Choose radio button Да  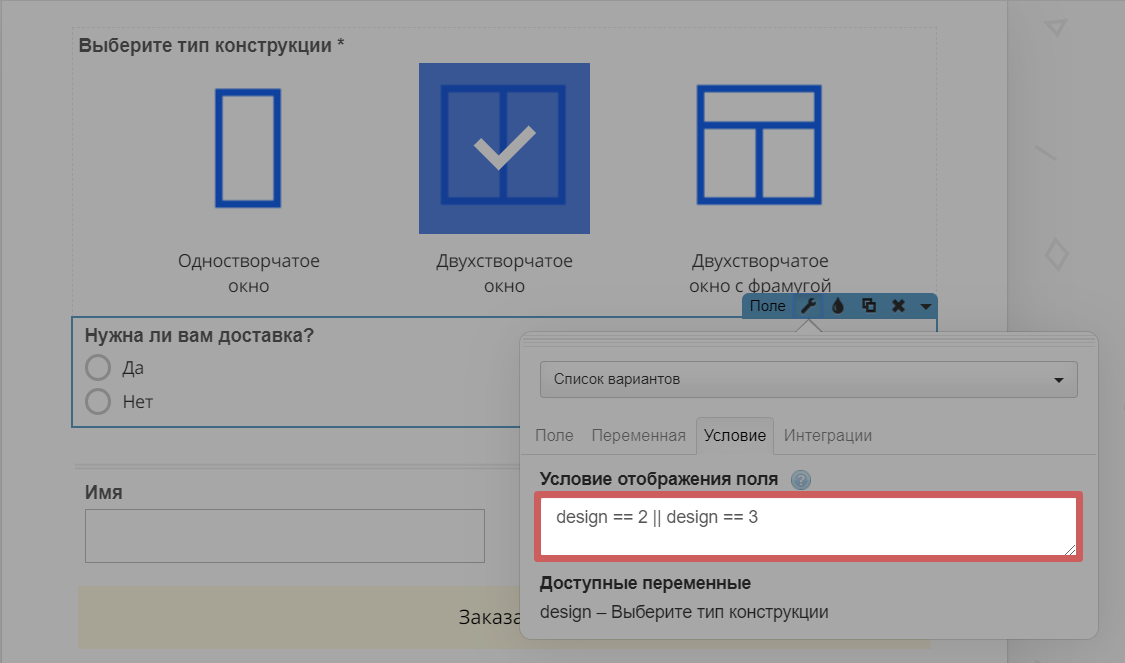click(98, 367)
